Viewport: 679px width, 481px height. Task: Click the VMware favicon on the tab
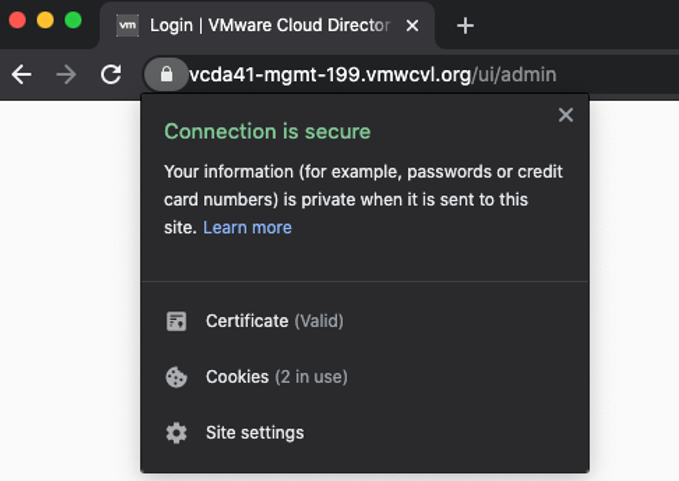127,25
